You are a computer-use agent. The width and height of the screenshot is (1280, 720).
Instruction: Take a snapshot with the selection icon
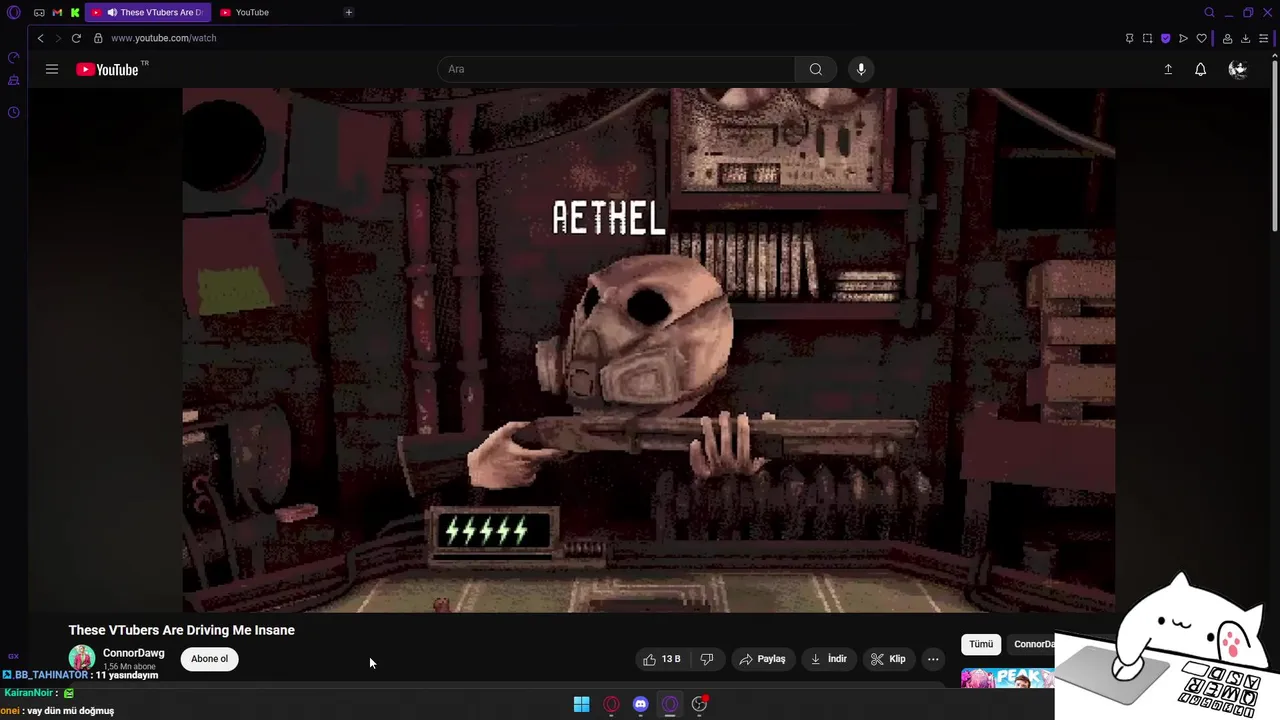[1147, 38]
